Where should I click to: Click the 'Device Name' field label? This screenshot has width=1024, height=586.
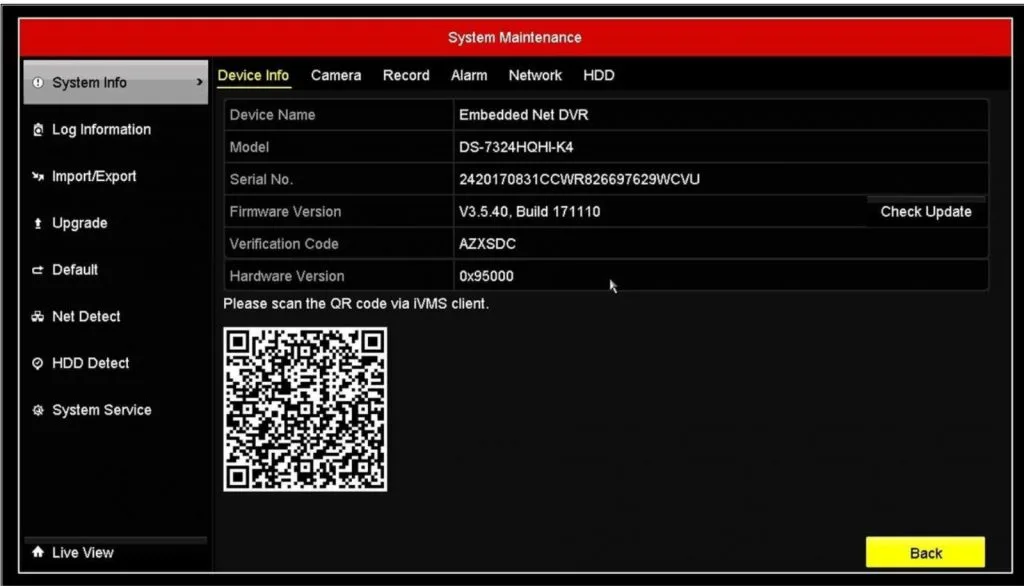click(272, 115)
